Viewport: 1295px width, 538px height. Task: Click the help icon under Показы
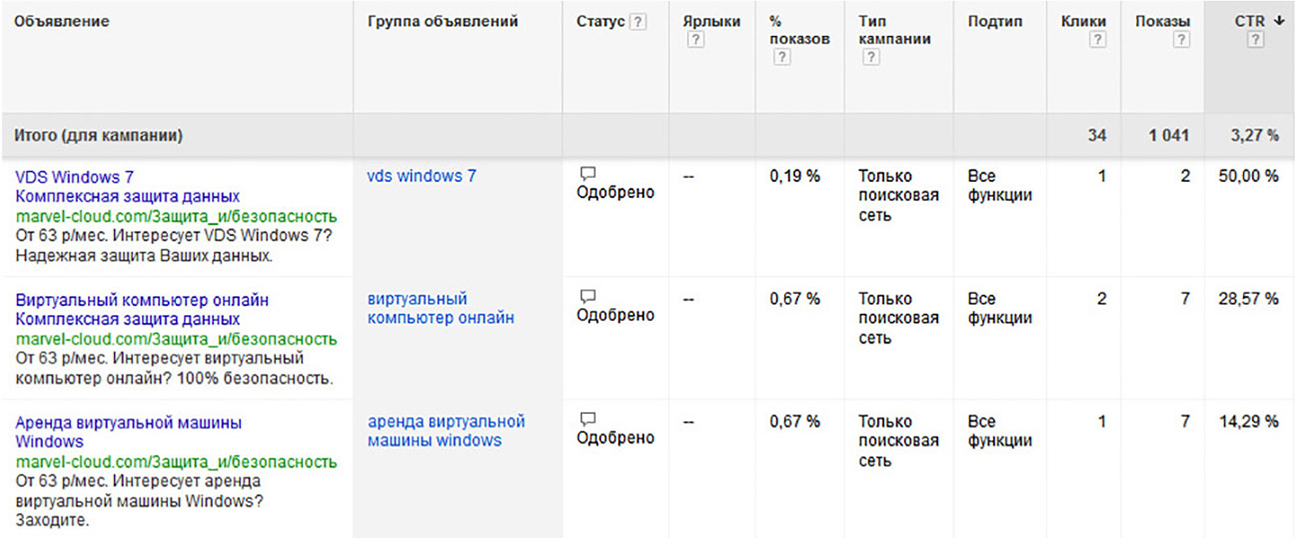[1182, 40]
